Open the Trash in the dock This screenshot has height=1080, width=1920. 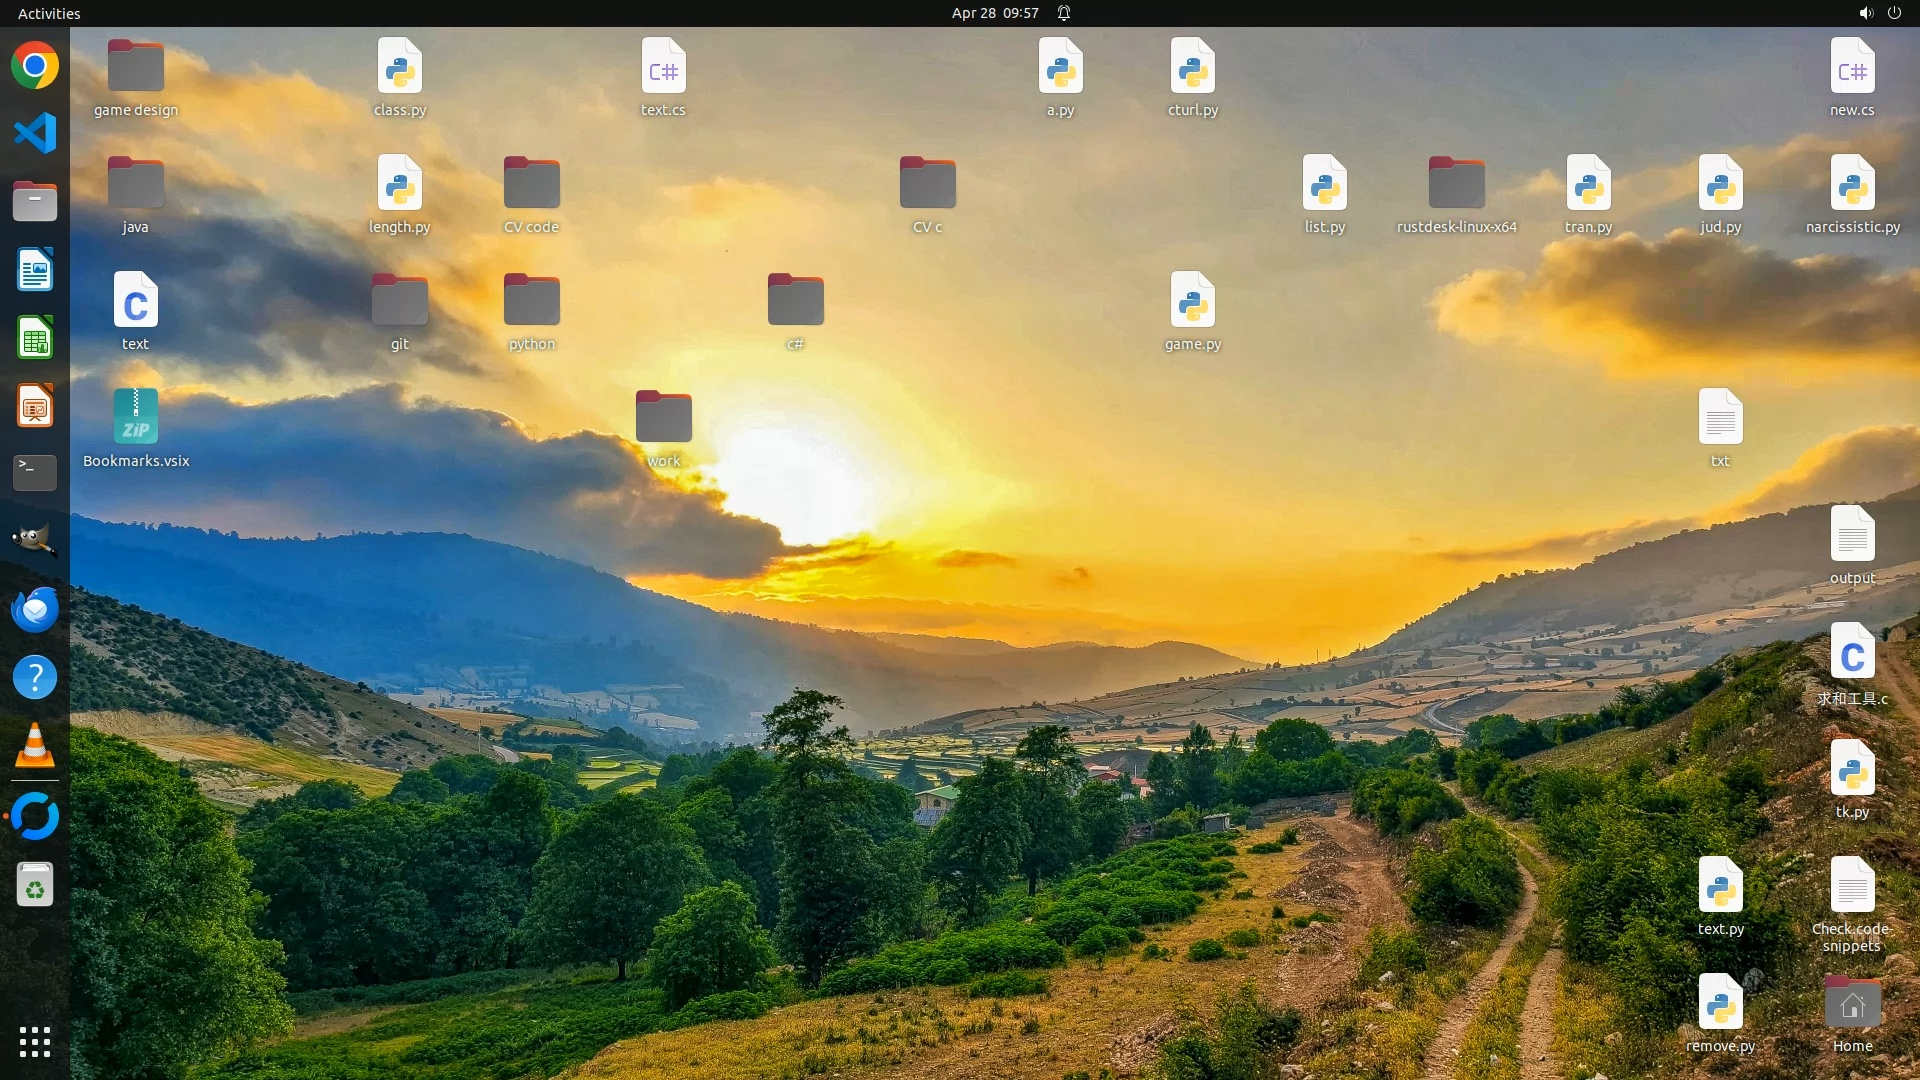(x=35, y=885)
